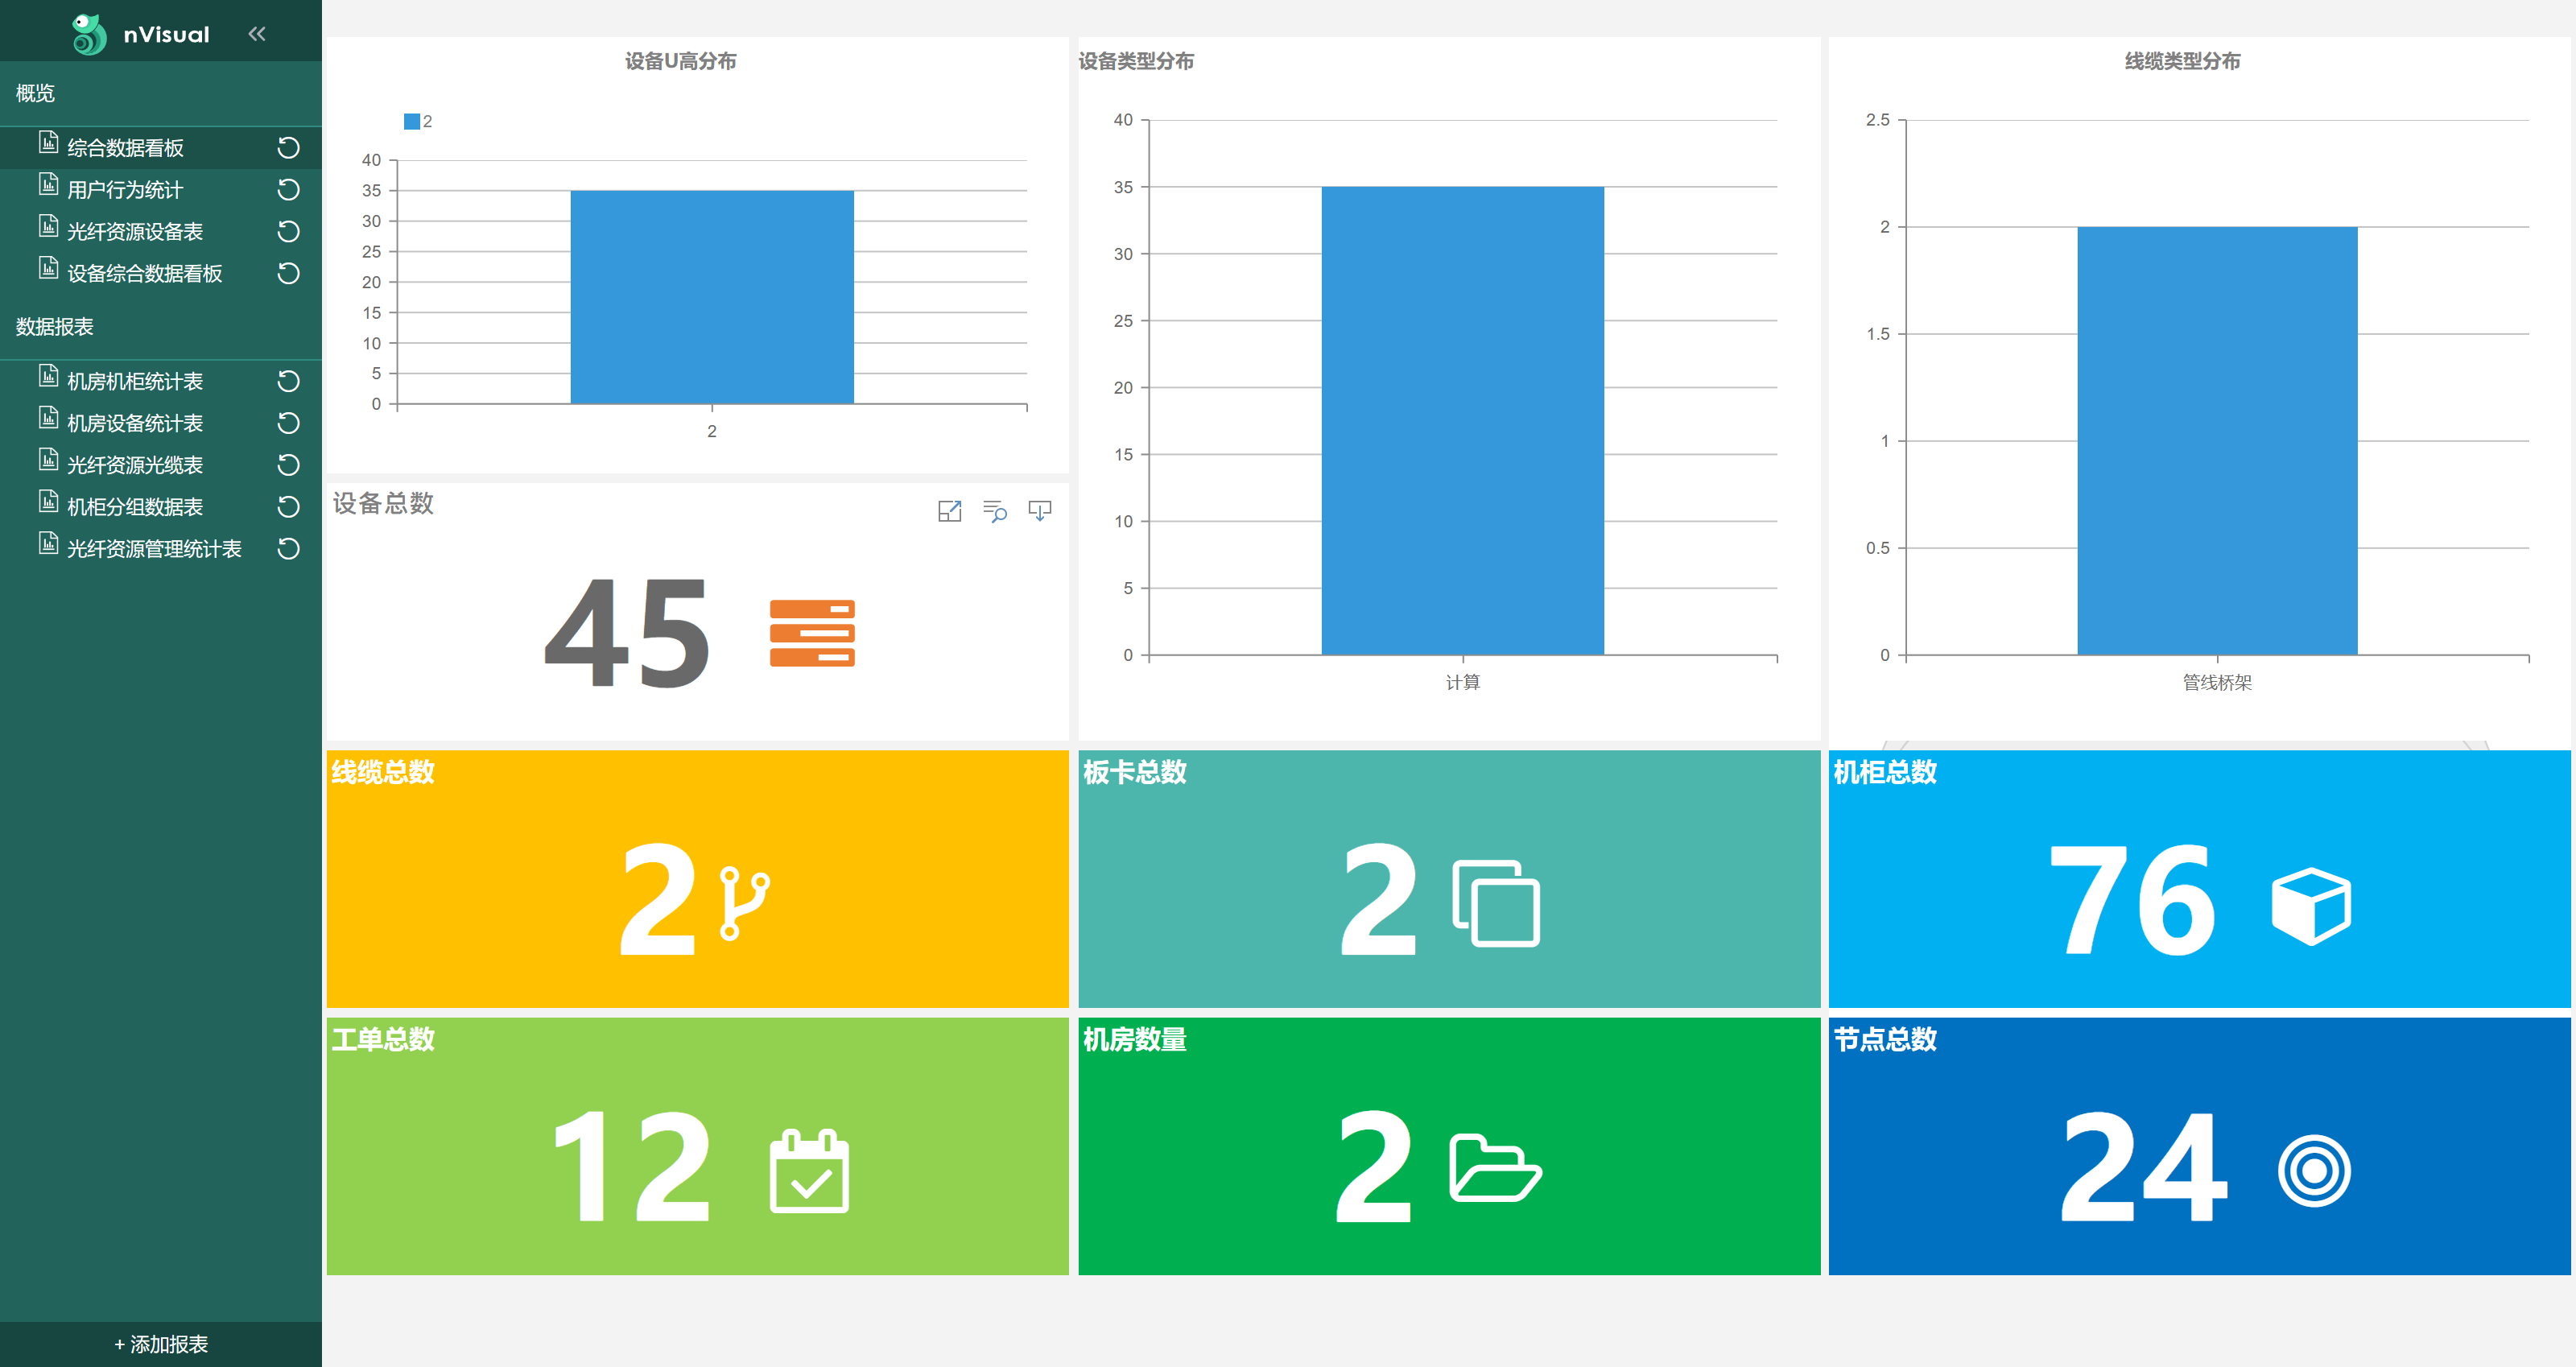Open 机房机柜统计表 from the sidebar

134,381
